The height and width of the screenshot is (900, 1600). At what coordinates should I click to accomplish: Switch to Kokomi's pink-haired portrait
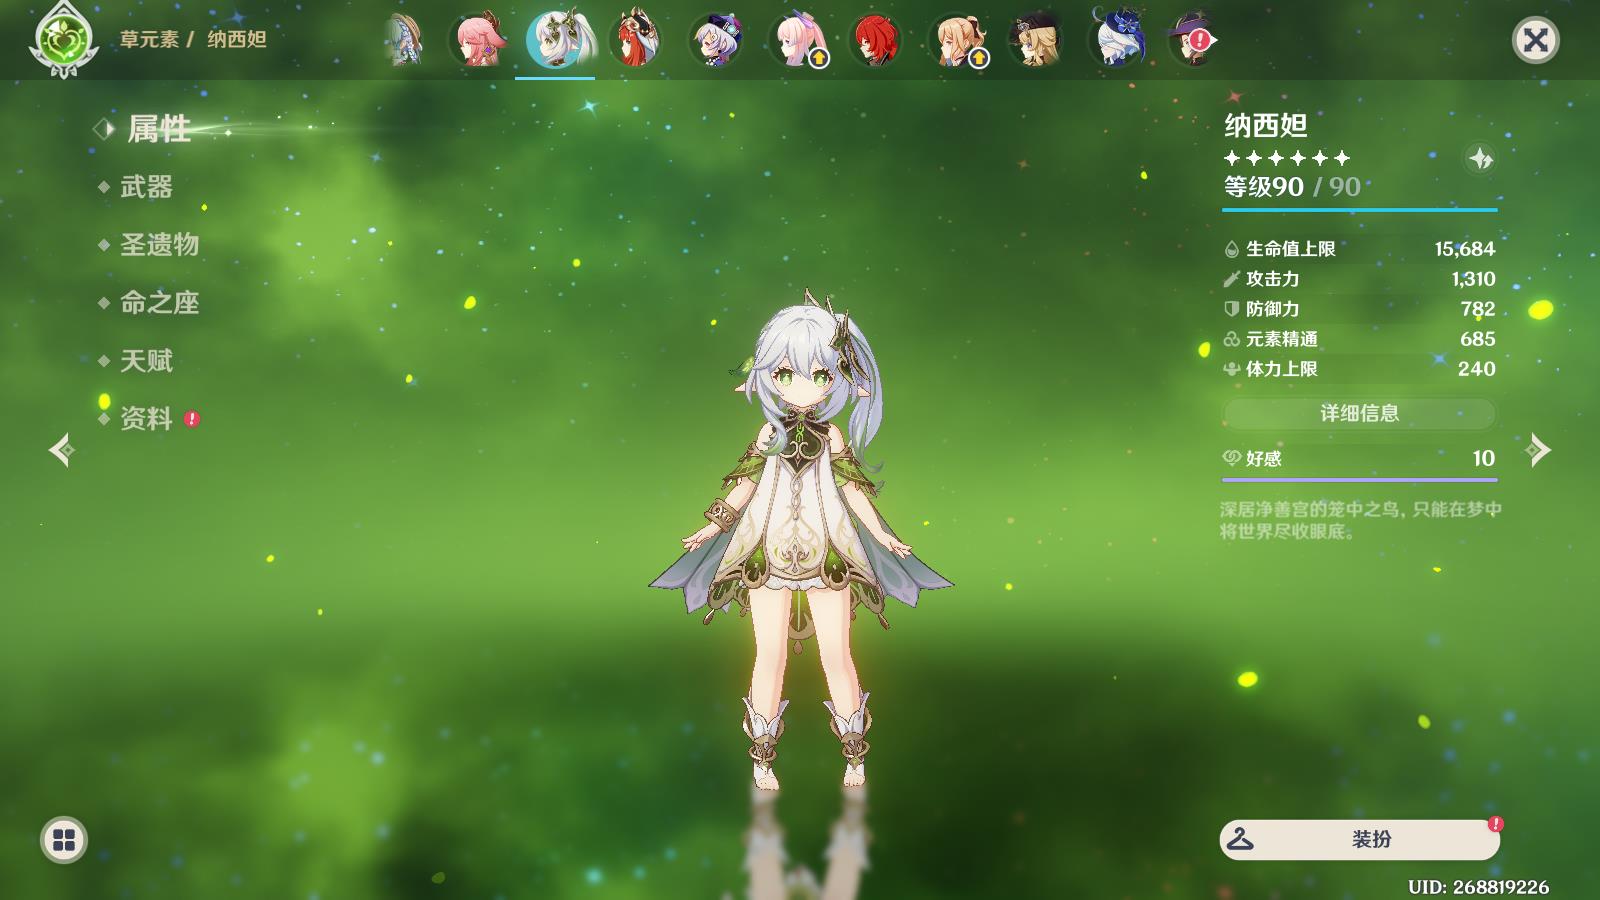click(x=797, y=41)
